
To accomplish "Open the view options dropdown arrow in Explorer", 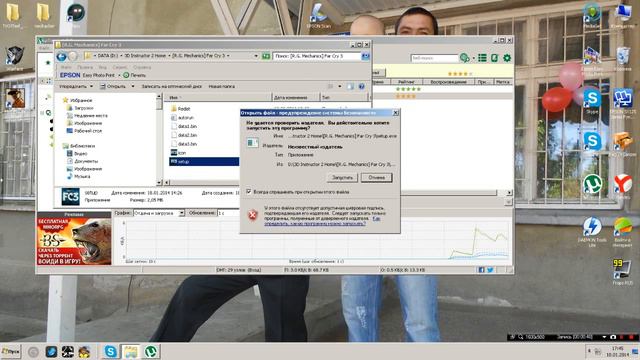I will [x=340, y=87].
